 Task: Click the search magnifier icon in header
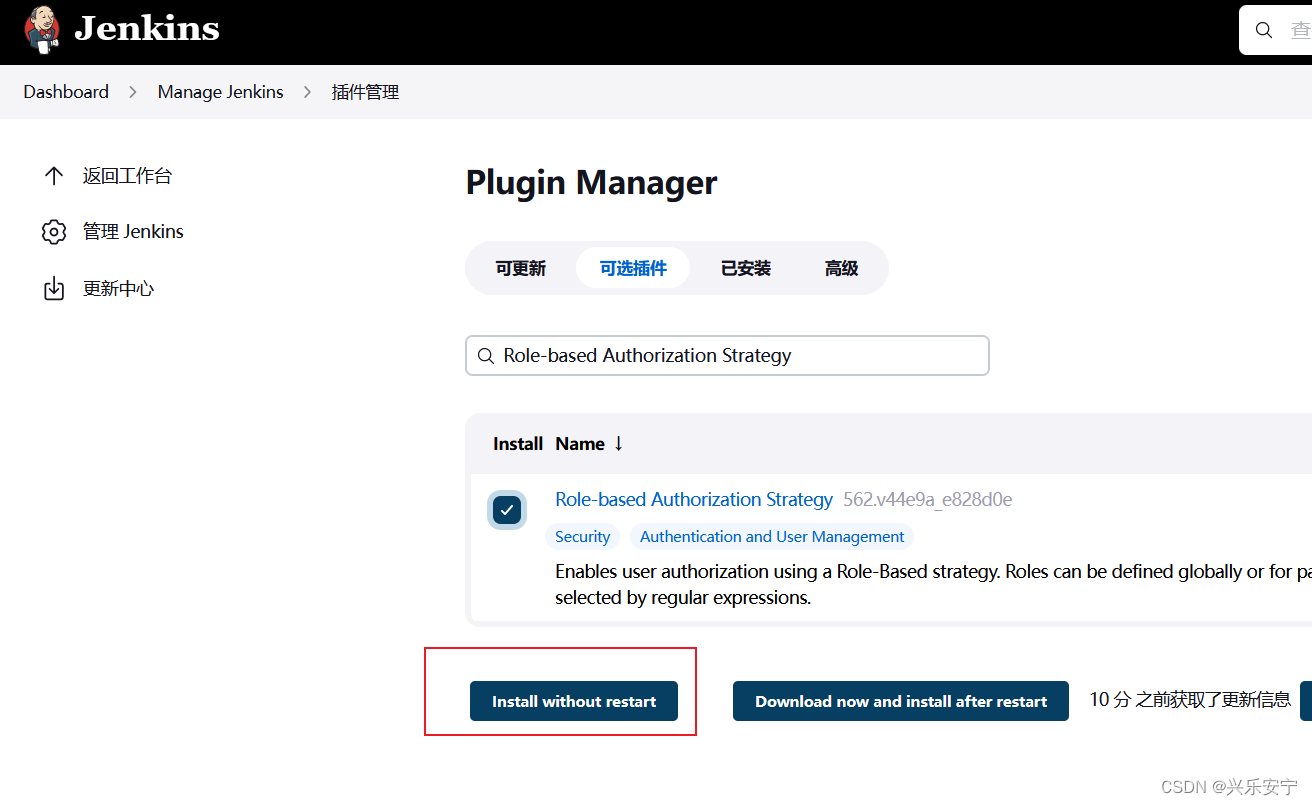pos(1264,30)
